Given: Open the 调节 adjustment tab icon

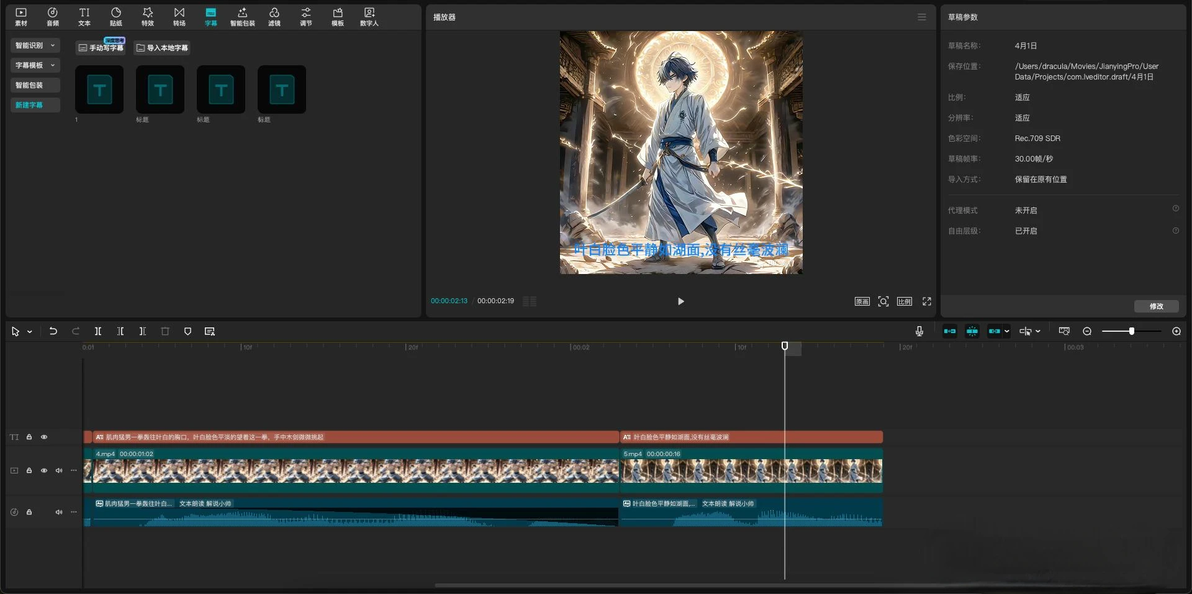Looking at the screenshot, I should [306, 17].
